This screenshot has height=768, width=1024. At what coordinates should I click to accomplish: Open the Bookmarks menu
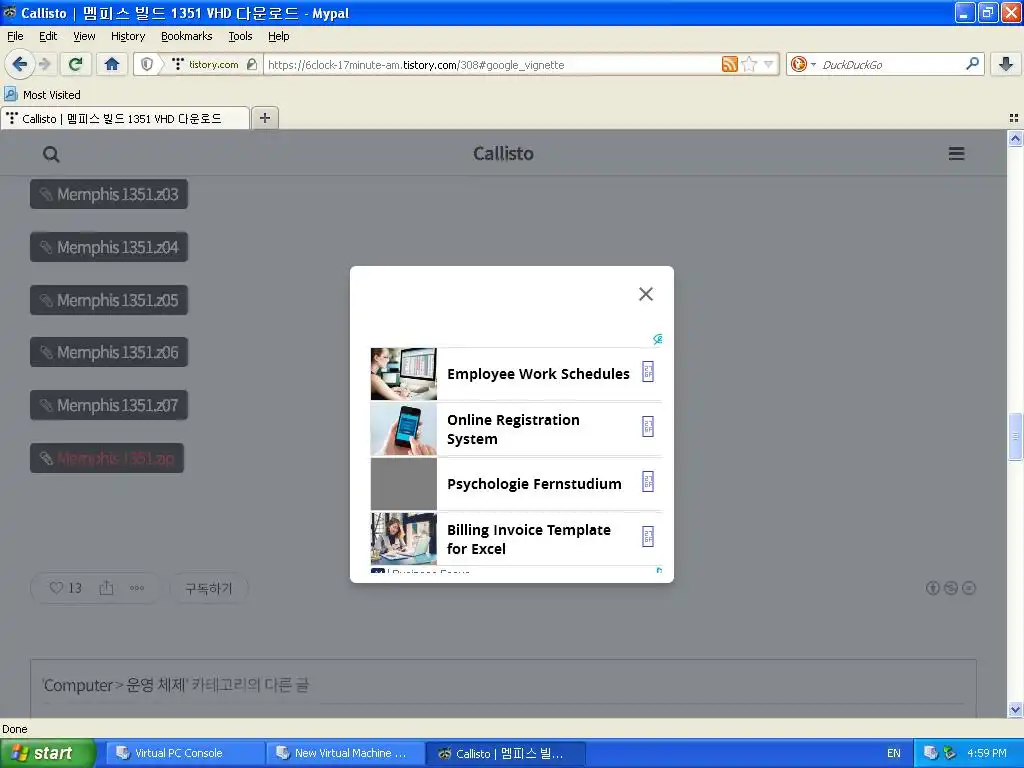click(x=187, y=37)
